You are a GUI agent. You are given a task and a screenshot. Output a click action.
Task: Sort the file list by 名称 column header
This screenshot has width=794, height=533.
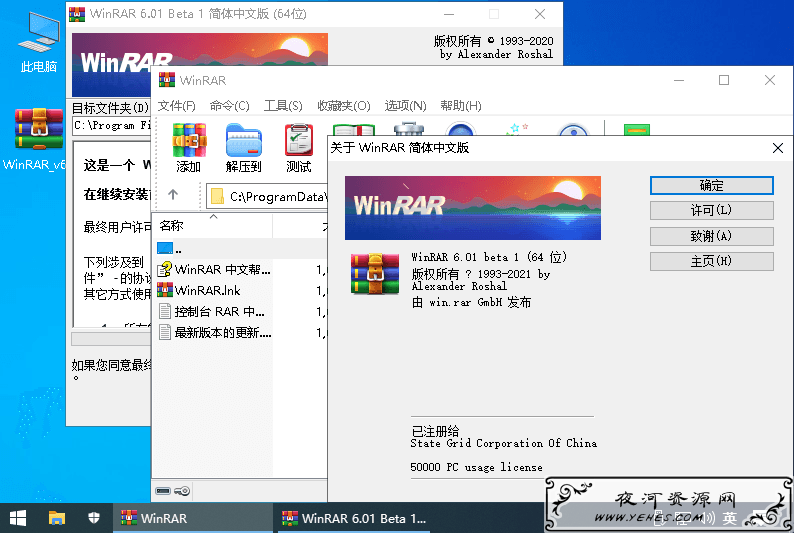click(x=213, y=226)
